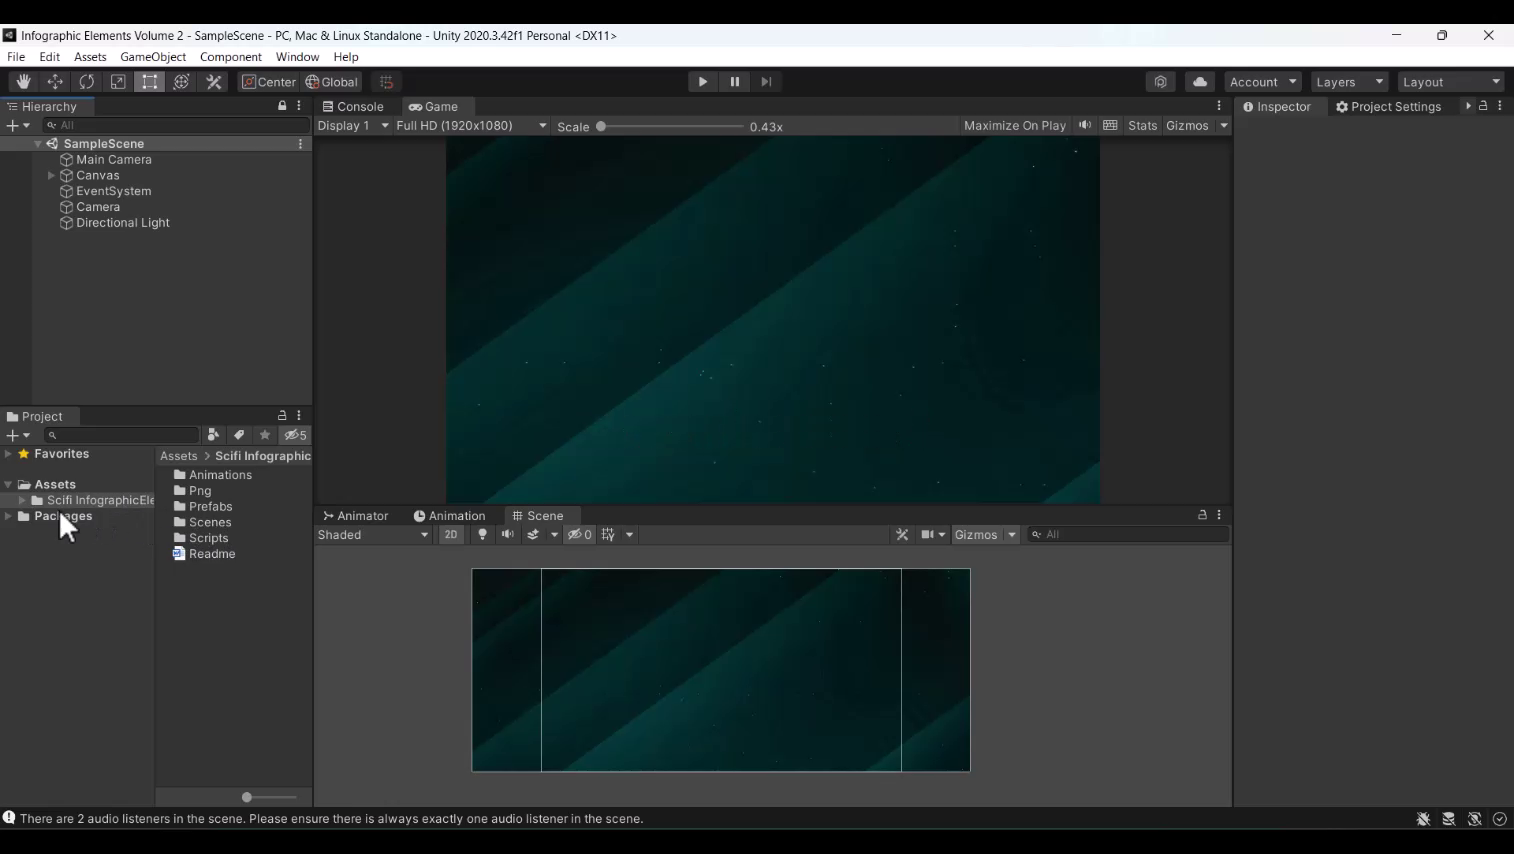The image size is (1514, 854).
Task: Click Game view Gizmos button
Action: 1187,126
